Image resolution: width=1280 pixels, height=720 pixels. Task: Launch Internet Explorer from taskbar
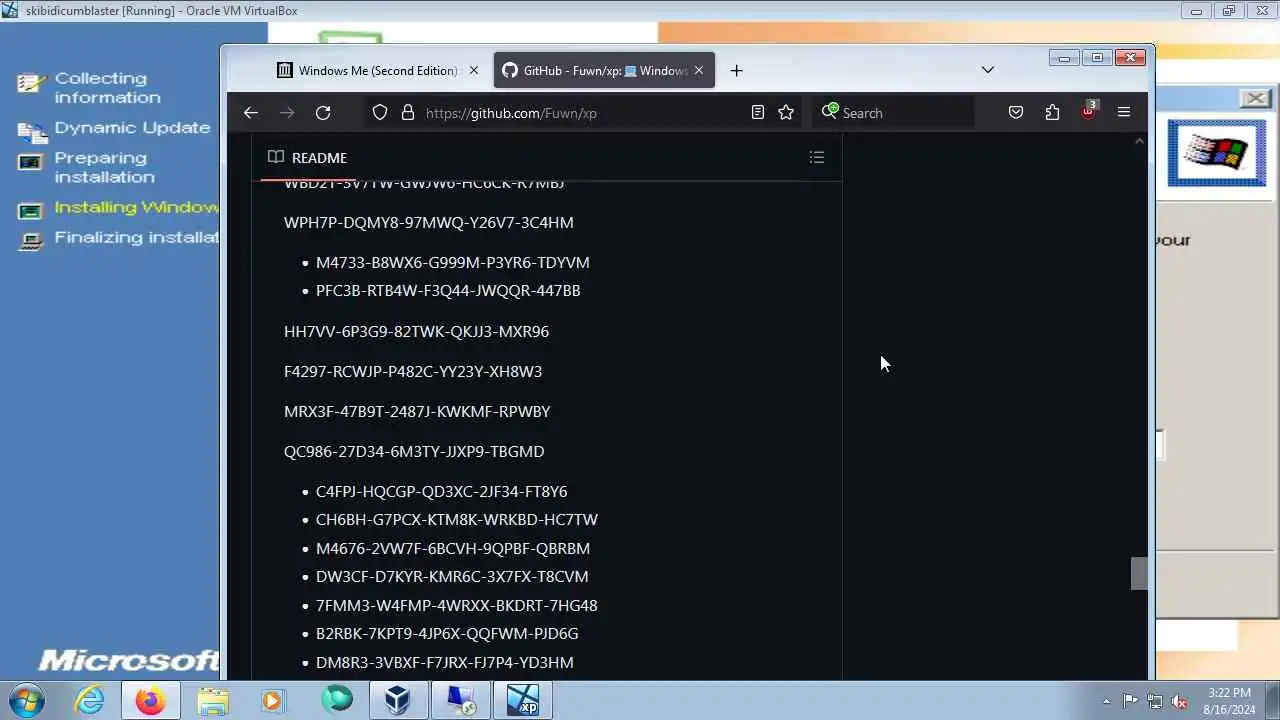coord(90,700)
